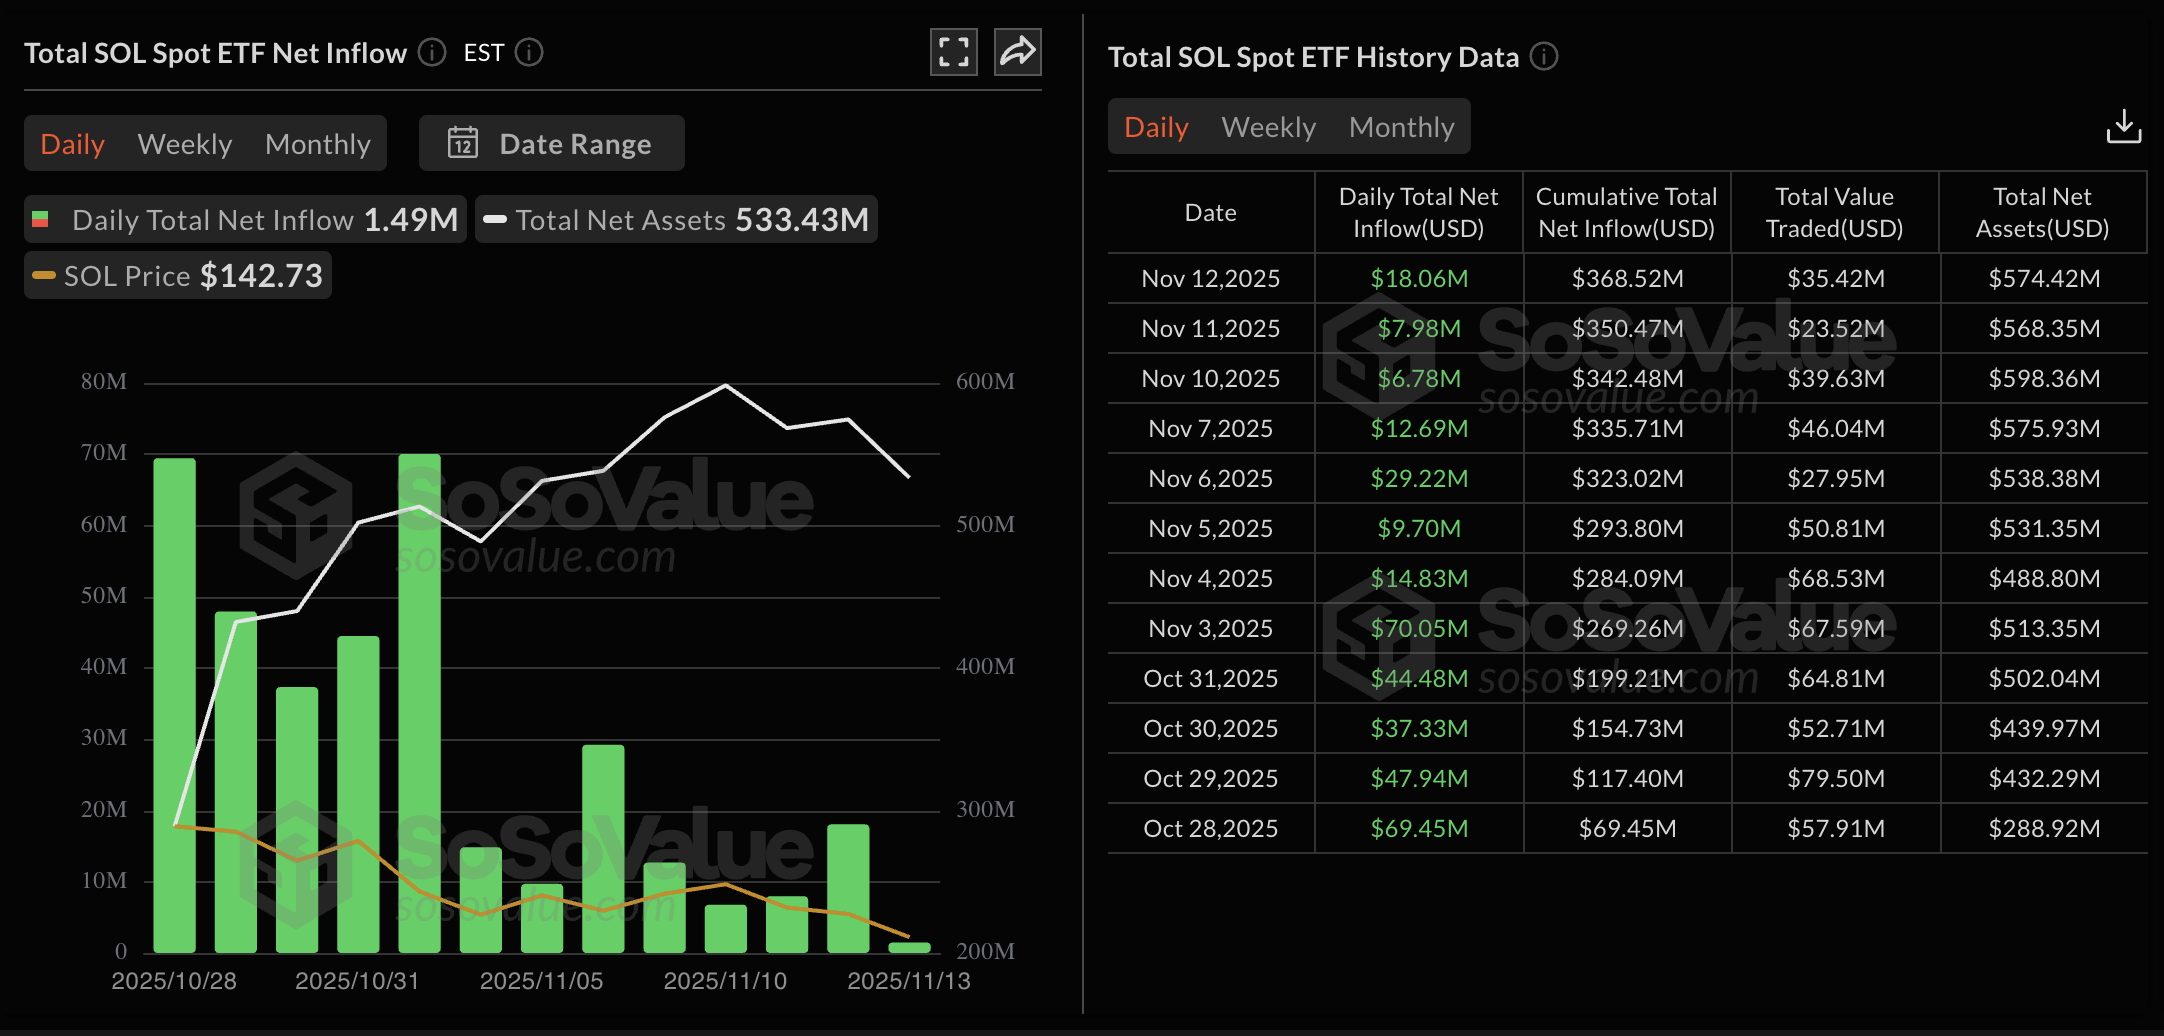Switch chart view to Monthly
2164x1036 pixels.
(x=317, y=143)
